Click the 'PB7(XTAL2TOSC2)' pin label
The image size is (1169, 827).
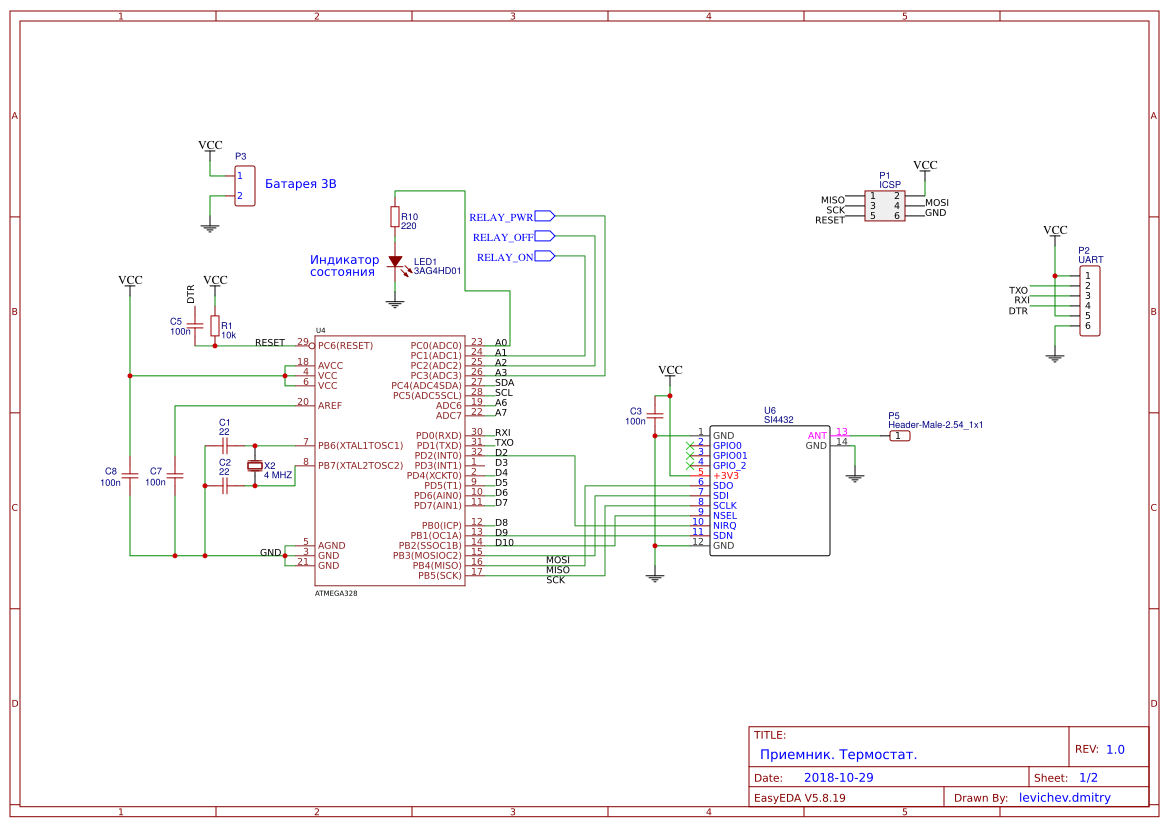(360, 466)
